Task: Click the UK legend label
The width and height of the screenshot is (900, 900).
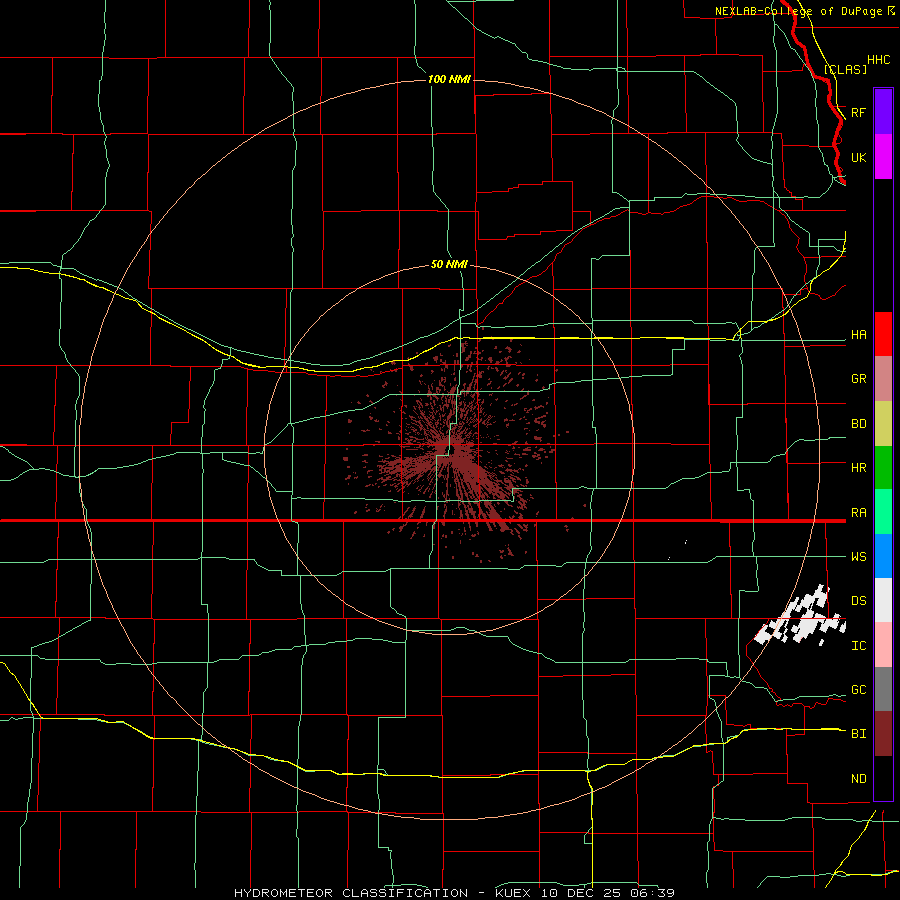Action: point(859,158)
